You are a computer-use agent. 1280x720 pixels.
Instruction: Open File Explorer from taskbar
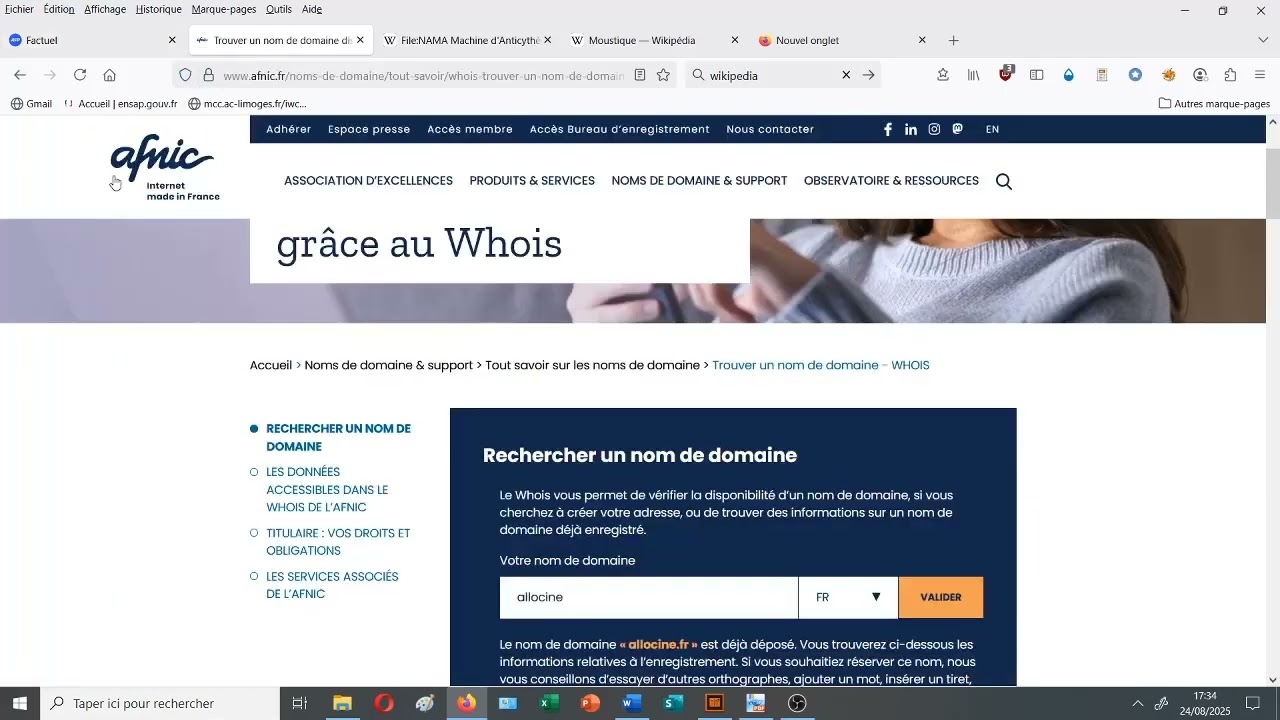click(x=342, y=704)
